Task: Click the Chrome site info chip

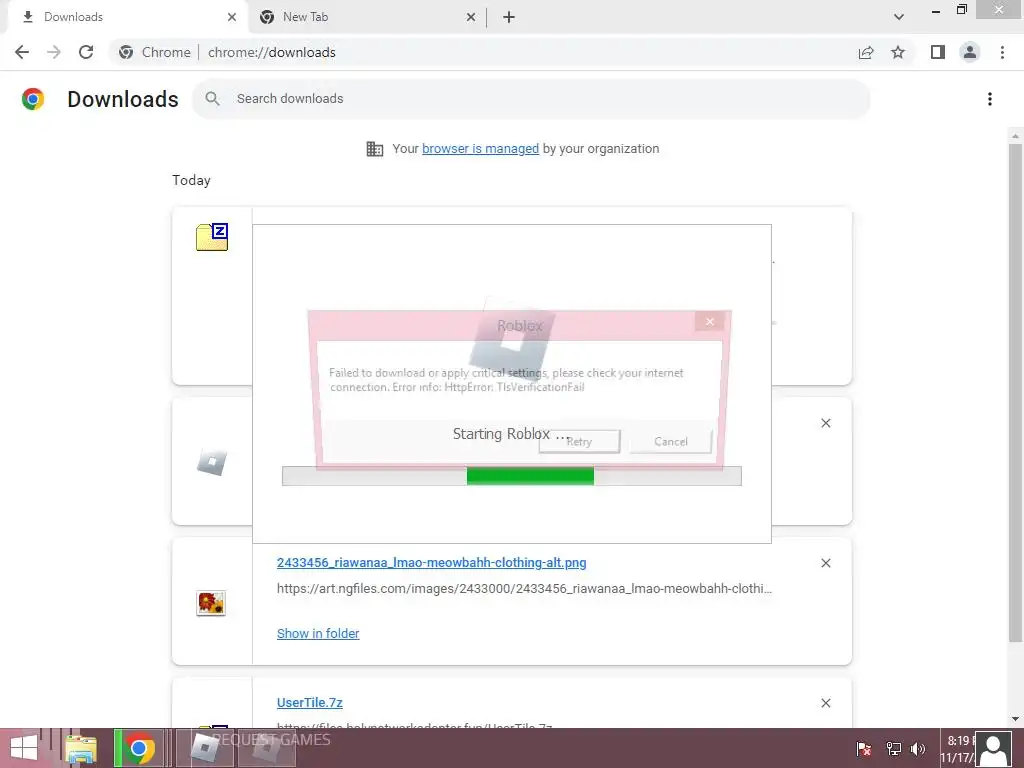Action: (155, 52)
